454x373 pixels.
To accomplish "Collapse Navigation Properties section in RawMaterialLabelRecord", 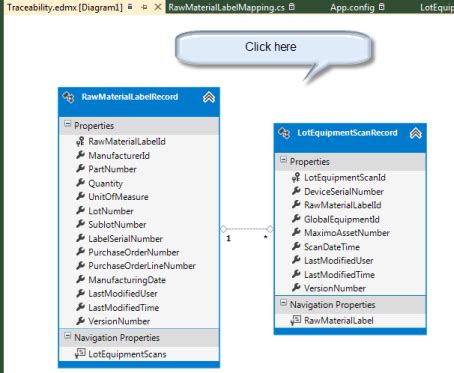I will pos(67,336).
